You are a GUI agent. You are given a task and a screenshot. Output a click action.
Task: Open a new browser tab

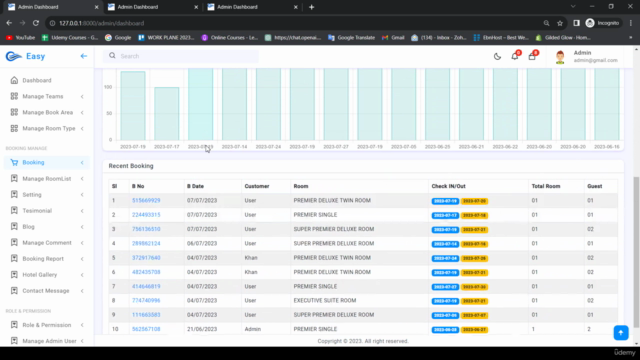tap(311, 7)
